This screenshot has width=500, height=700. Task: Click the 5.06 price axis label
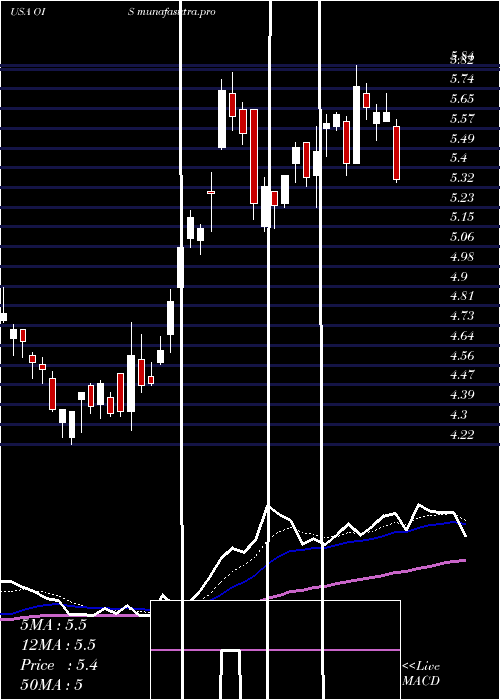(462, 237)
